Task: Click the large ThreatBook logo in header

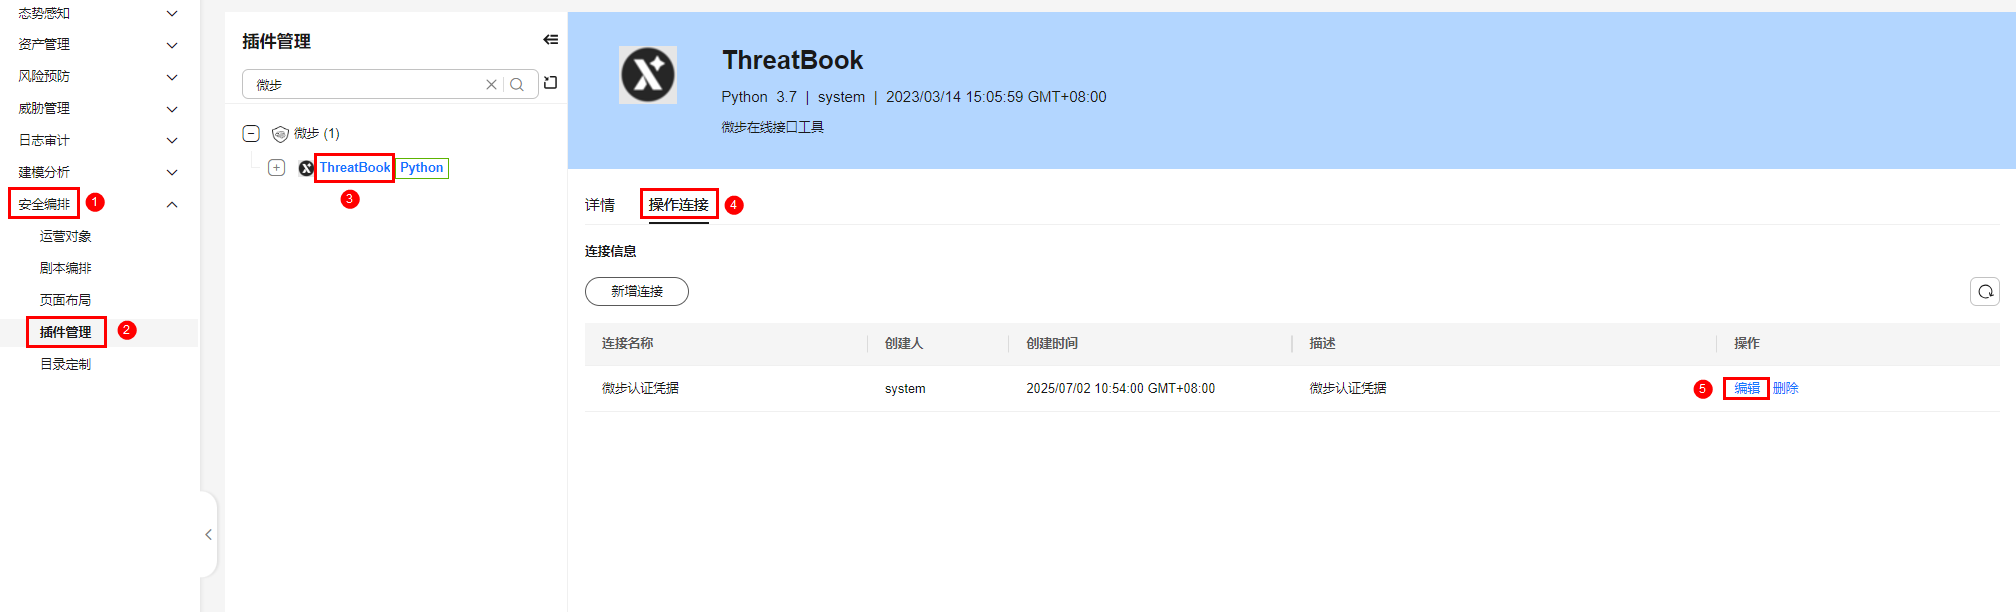Action: 648,75
